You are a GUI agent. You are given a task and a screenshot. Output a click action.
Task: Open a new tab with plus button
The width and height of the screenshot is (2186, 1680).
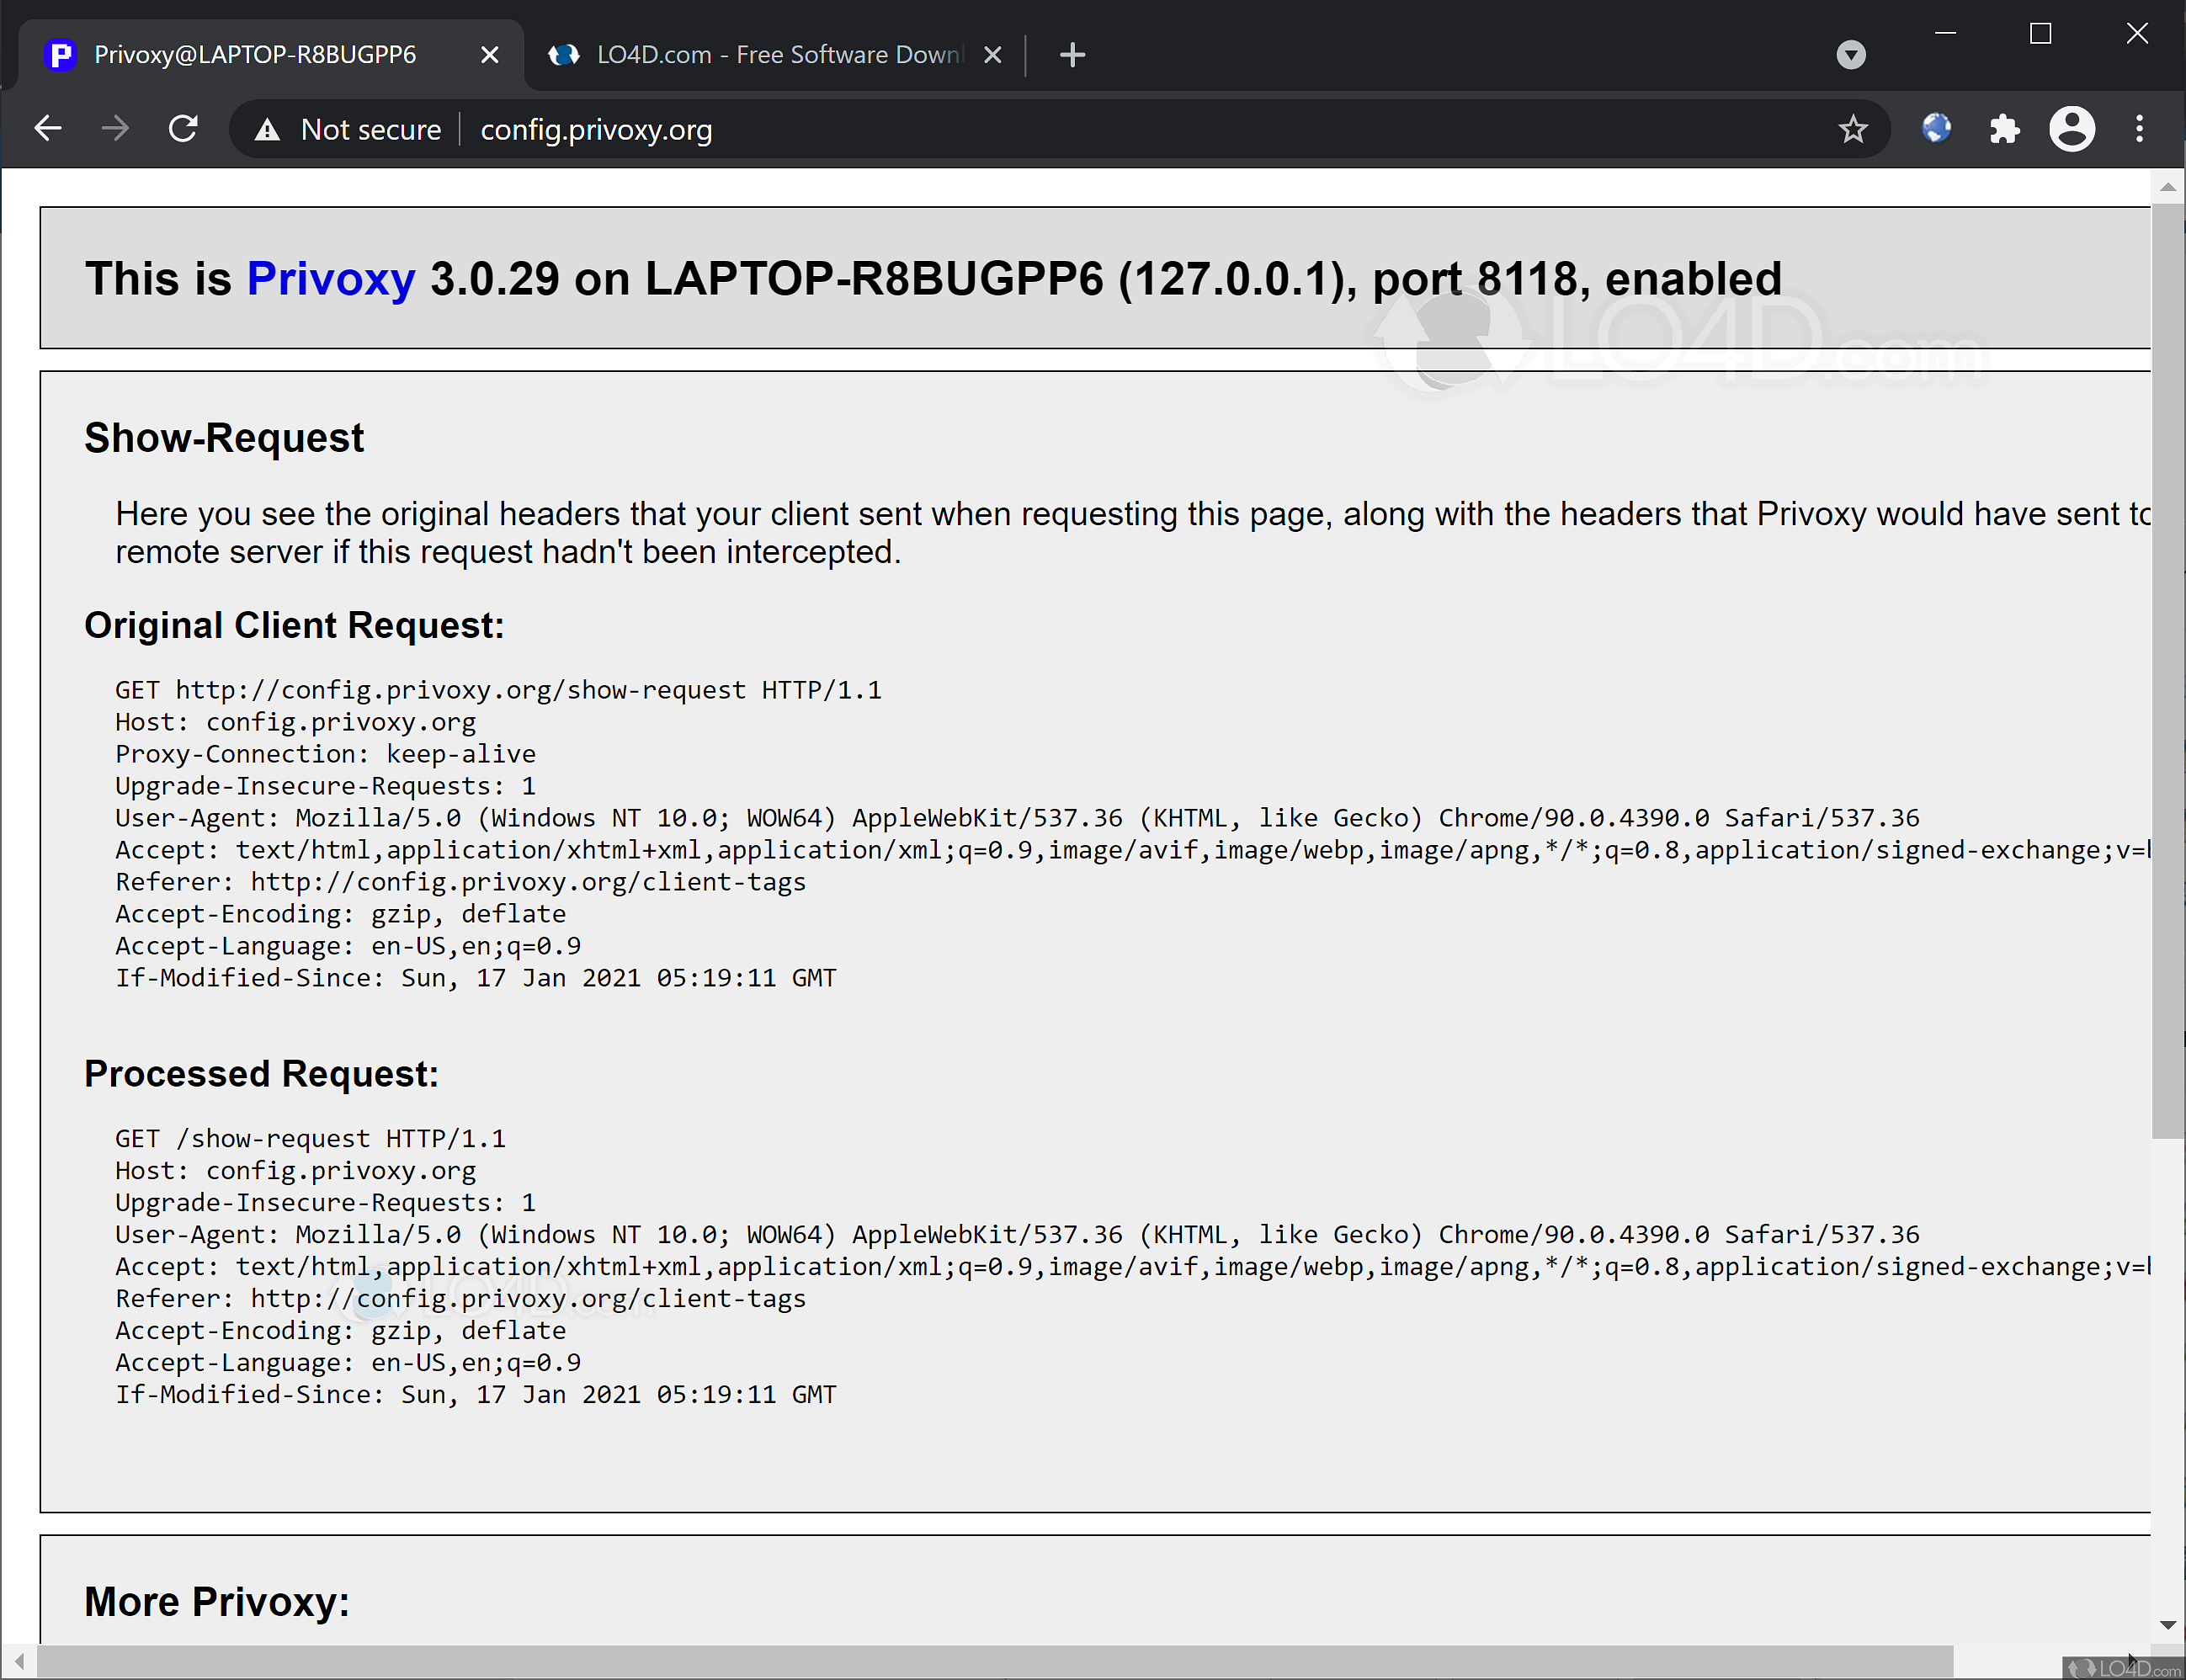click(x=1072, y=54)
